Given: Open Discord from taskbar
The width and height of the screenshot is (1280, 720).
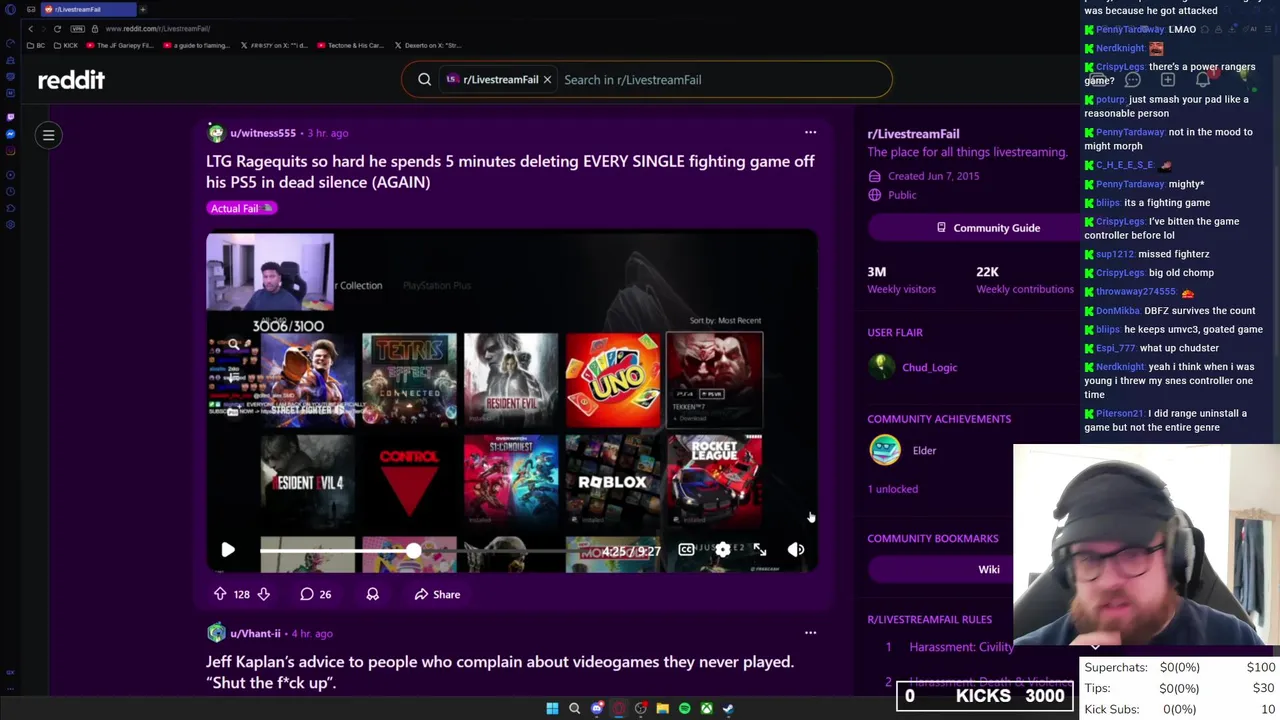Looking at the screenshot, I should [x=597, y=708].
